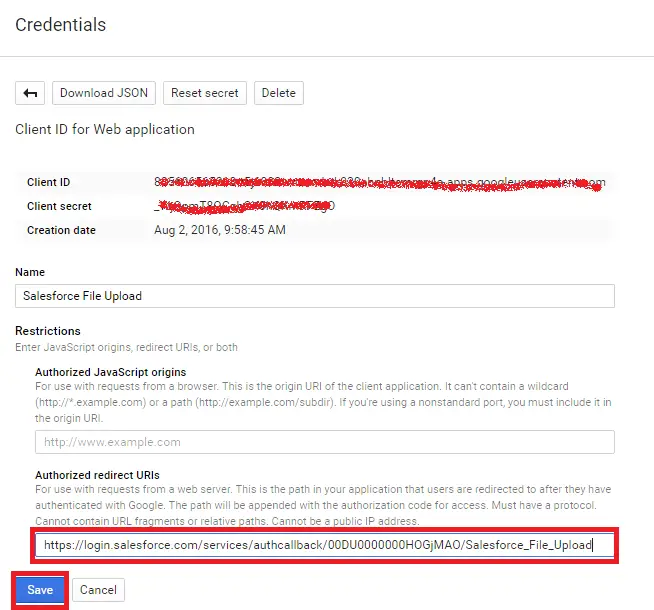Click the redacted Client ID value

point(380,183)
